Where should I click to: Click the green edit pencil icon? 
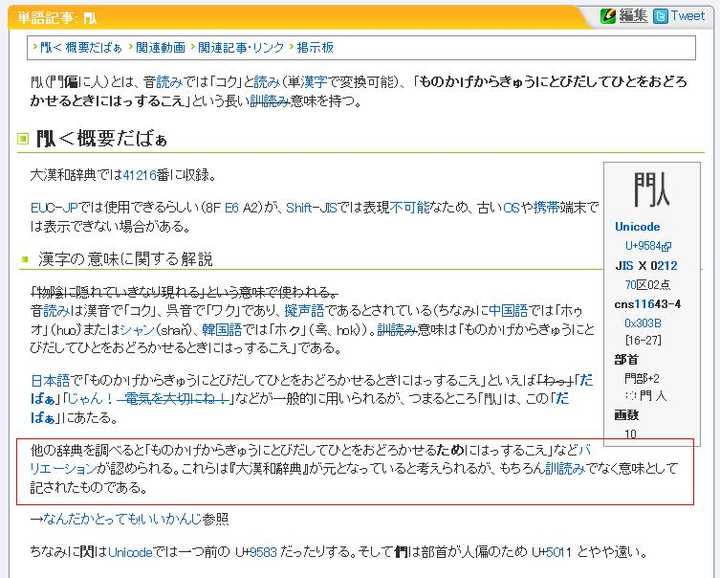608,17
